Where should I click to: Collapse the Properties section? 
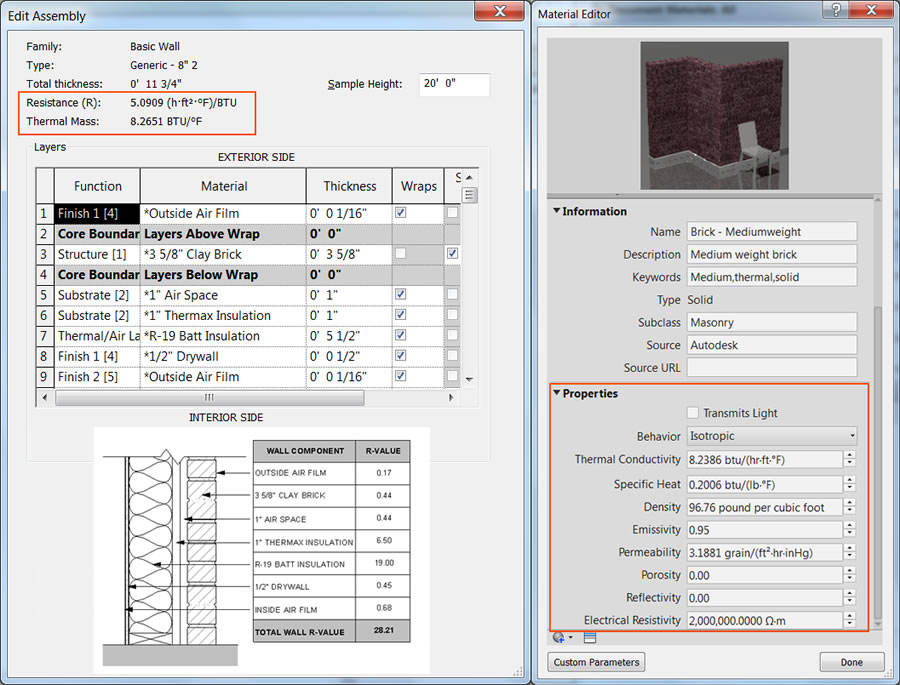click(x=556, y=393)
